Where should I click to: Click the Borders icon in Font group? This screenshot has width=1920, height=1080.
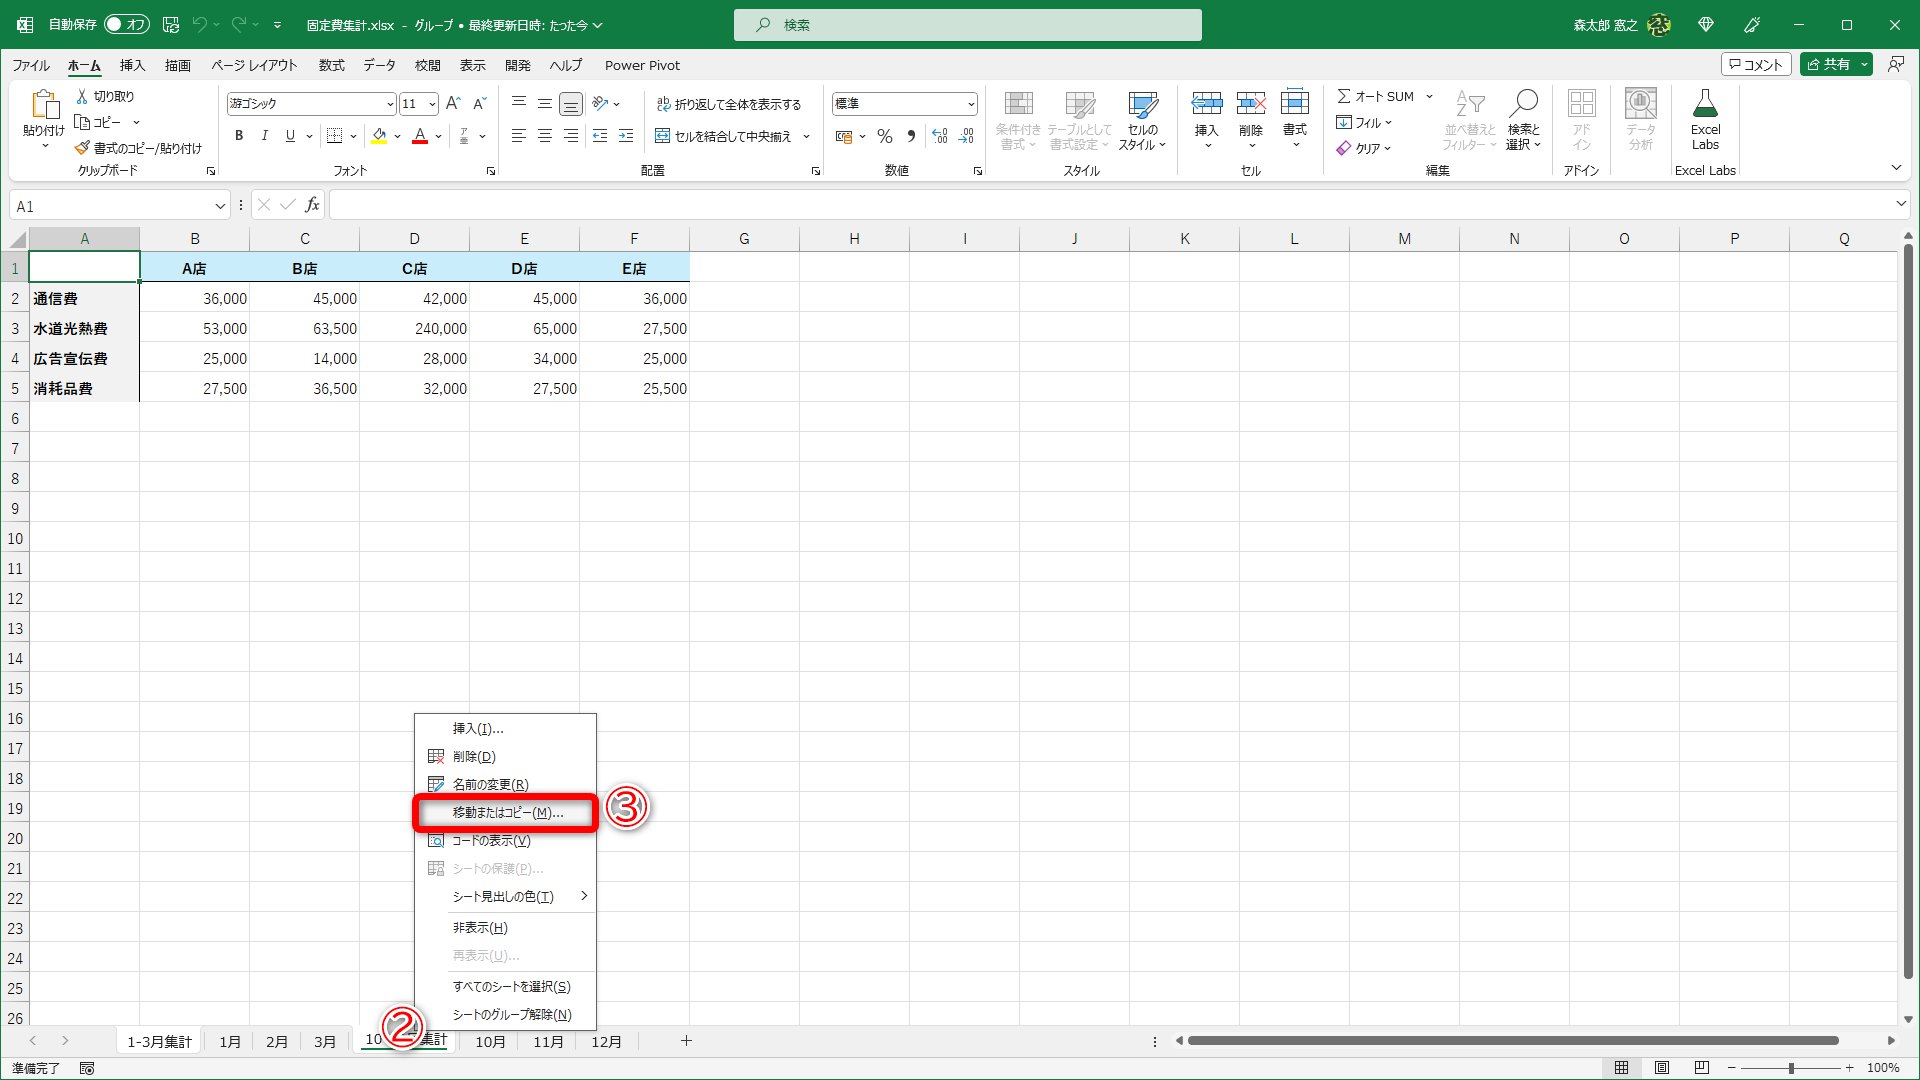click(335, 136)
